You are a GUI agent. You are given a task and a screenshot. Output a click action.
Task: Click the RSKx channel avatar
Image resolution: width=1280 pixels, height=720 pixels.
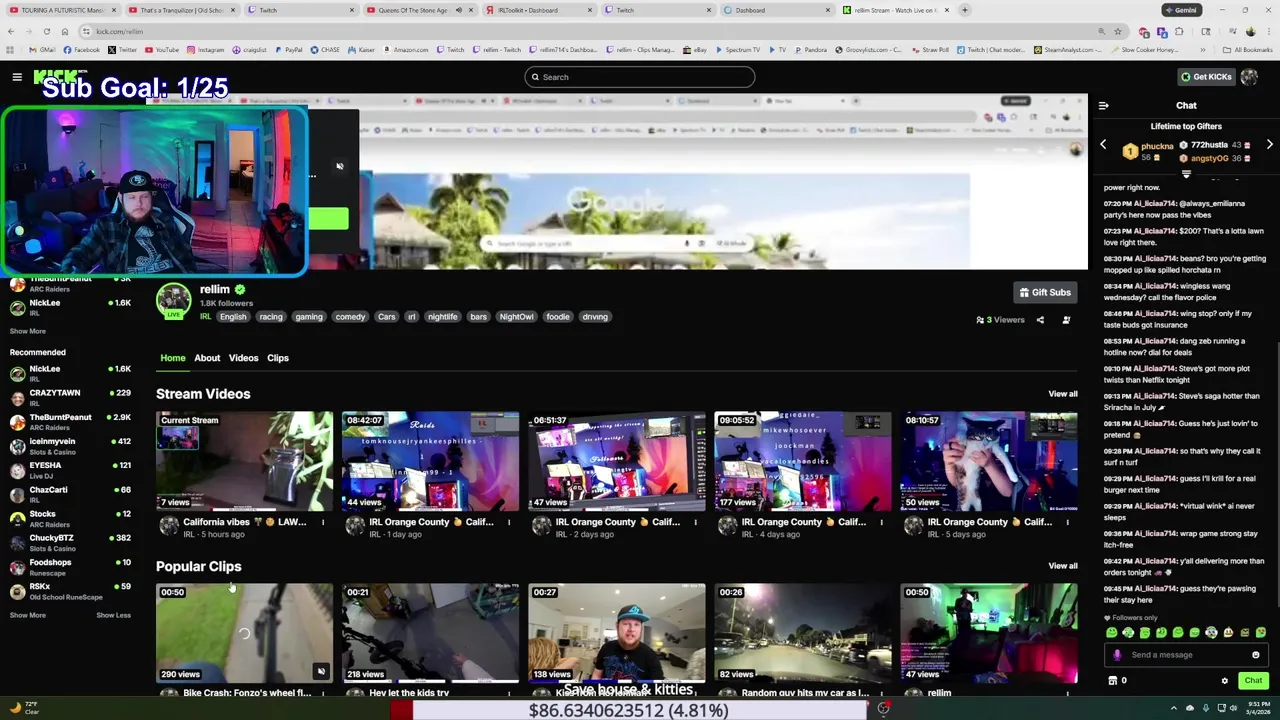tap(17, 591)
